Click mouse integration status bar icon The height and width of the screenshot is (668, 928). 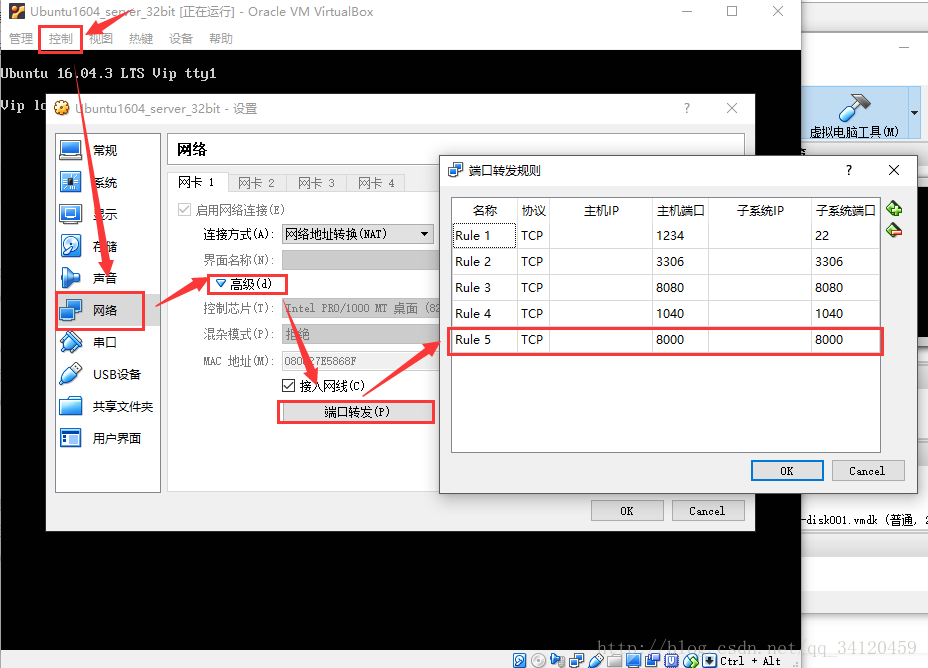point(690,660)
